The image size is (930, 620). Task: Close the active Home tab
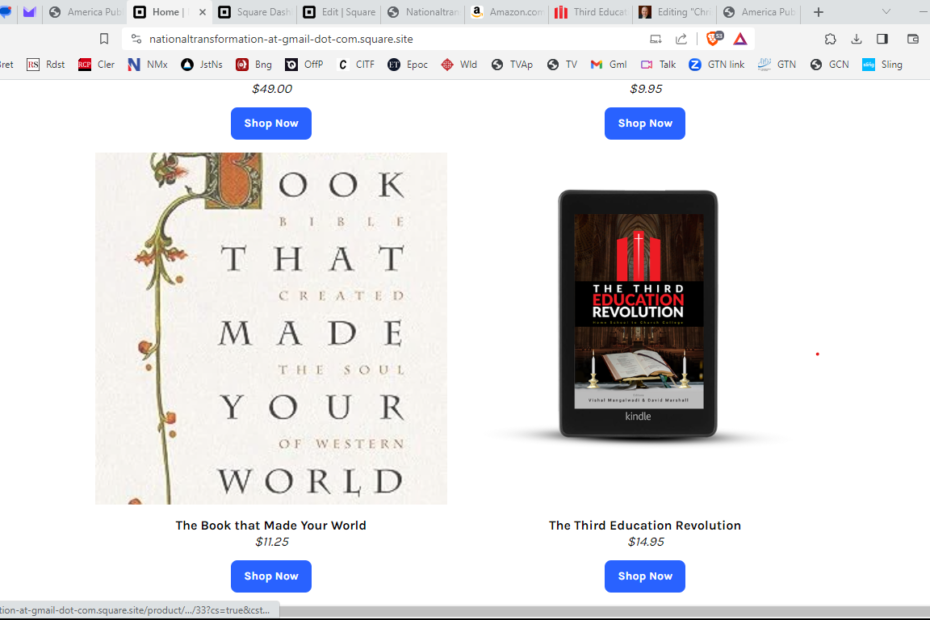[202, 12]
